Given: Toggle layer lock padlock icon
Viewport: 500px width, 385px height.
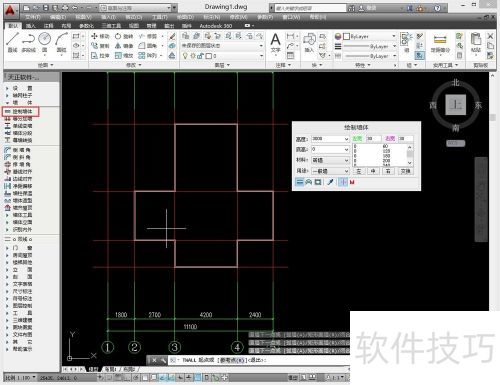Looking at the screenshot, I should pyautogui.click(x=200, y=56).
